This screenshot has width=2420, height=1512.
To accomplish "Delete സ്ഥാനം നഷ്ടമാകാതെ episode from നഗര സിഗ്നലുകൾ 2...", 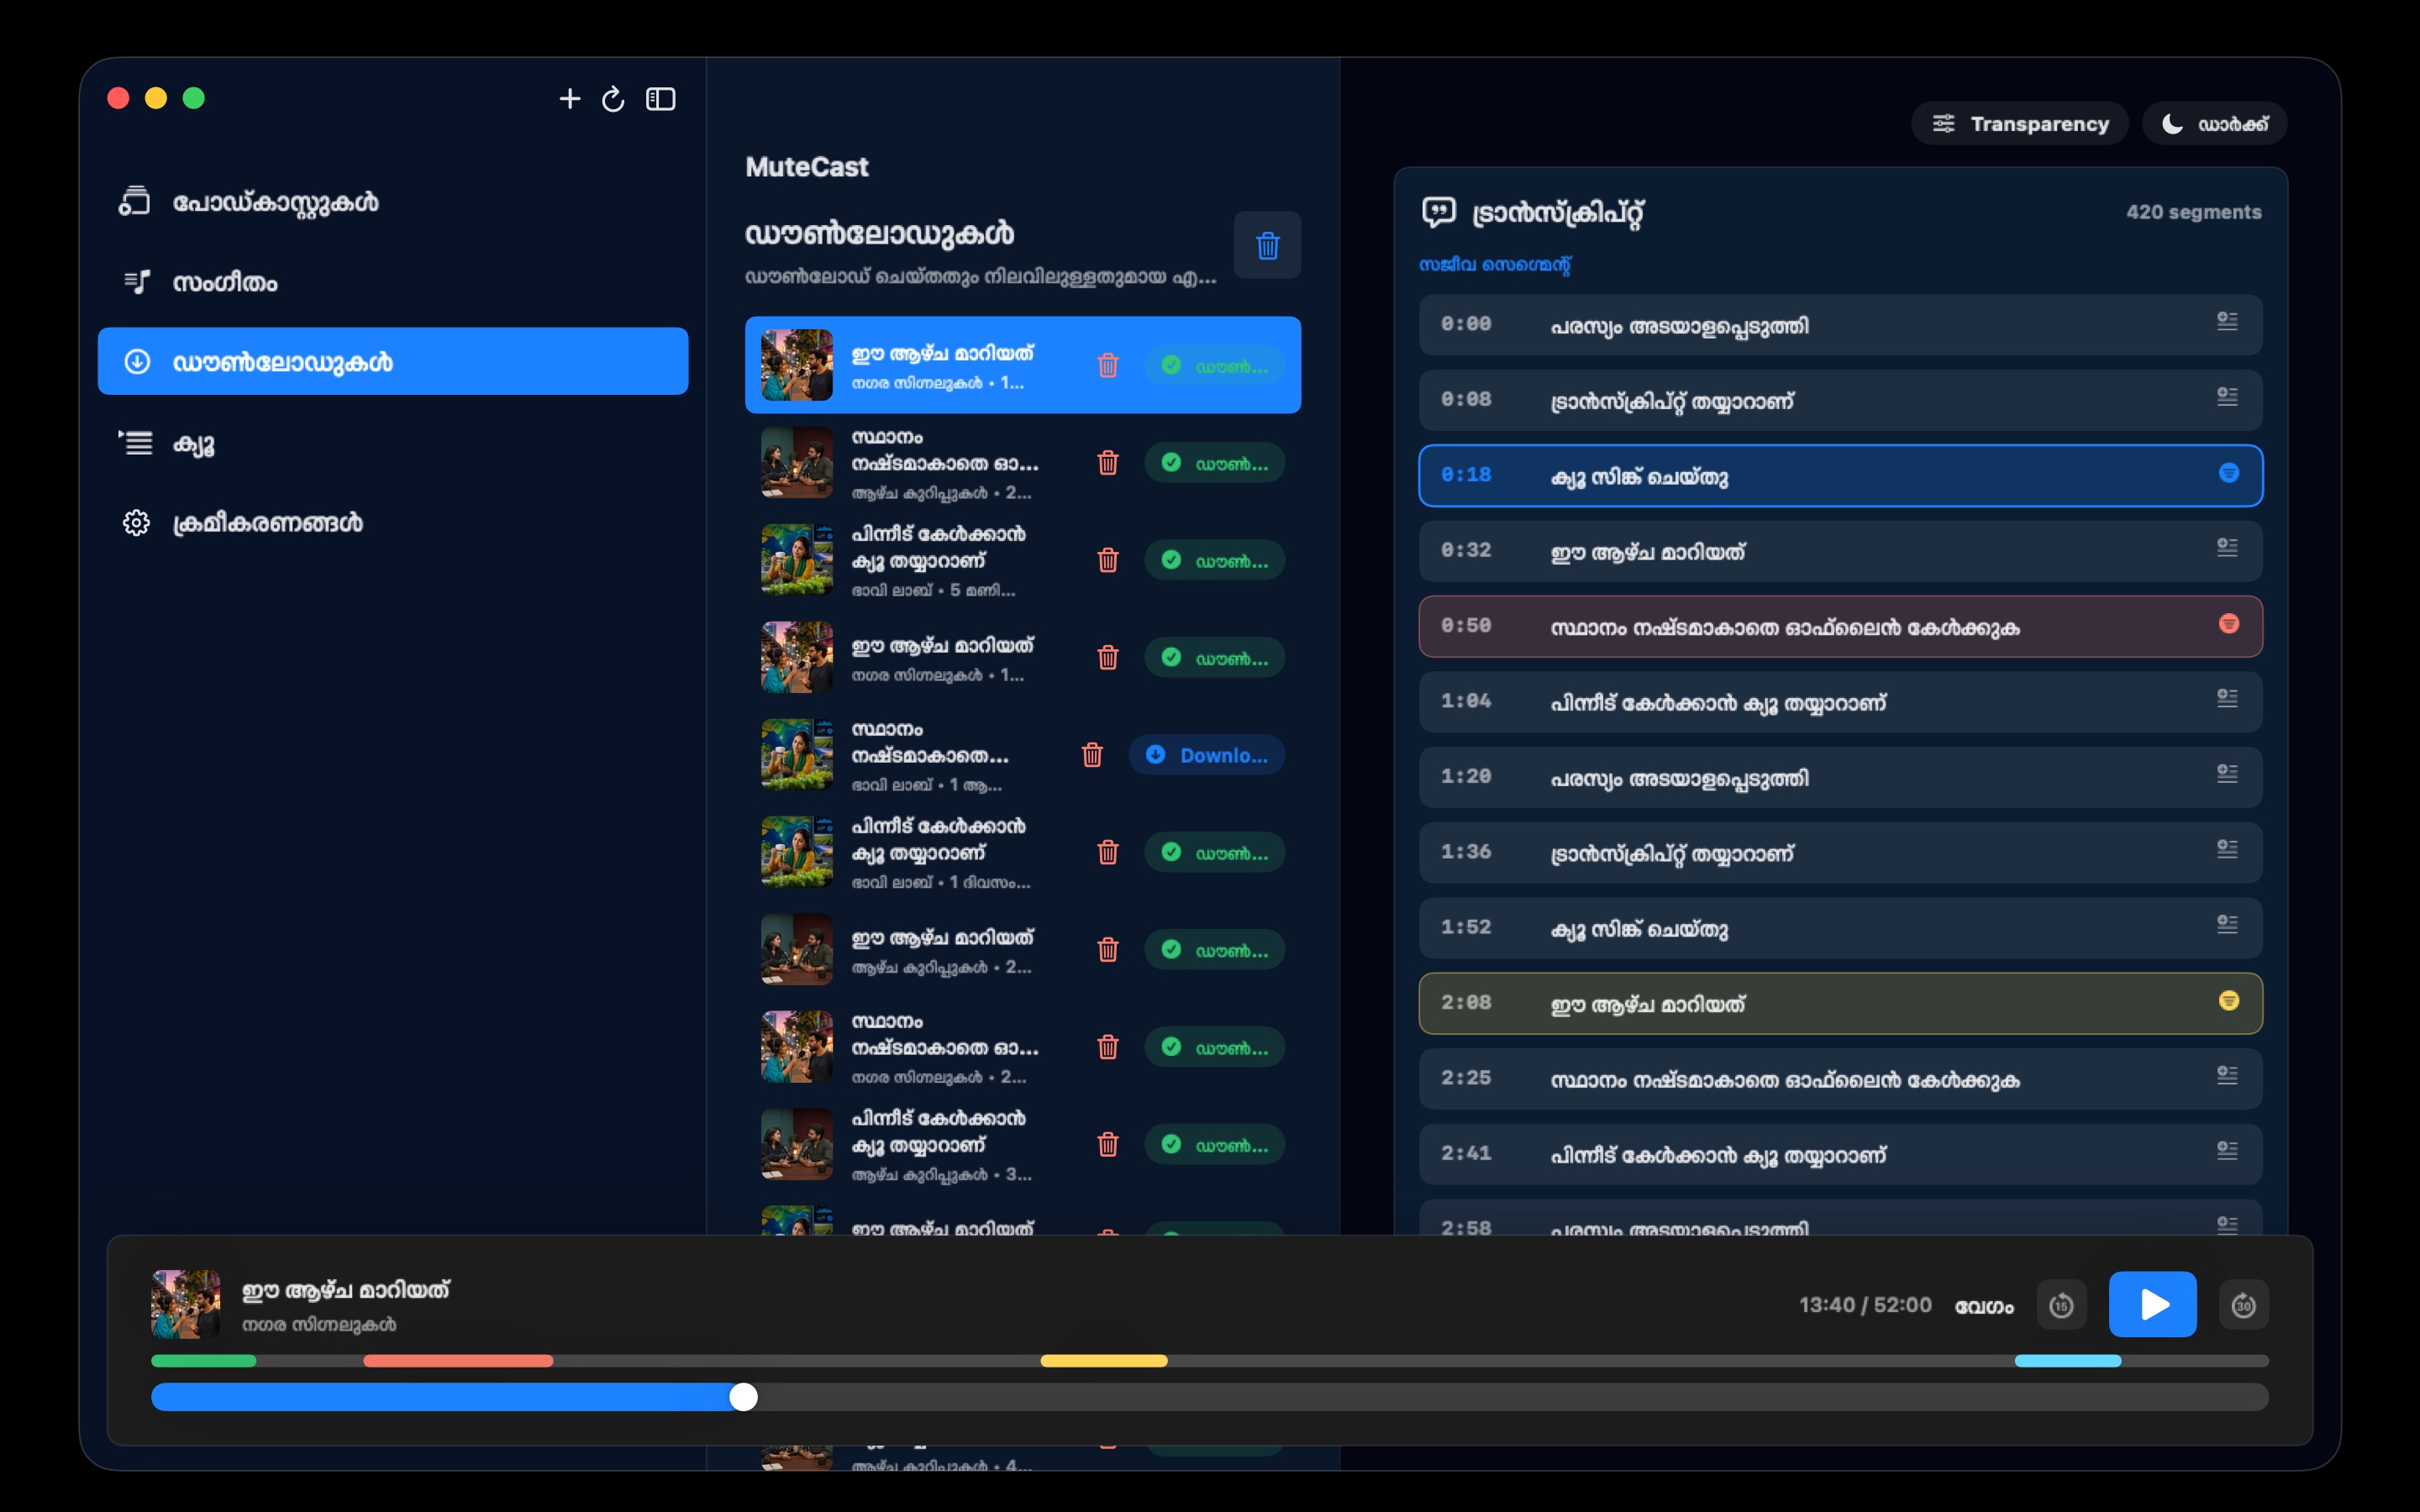I will [1107, 1047].
